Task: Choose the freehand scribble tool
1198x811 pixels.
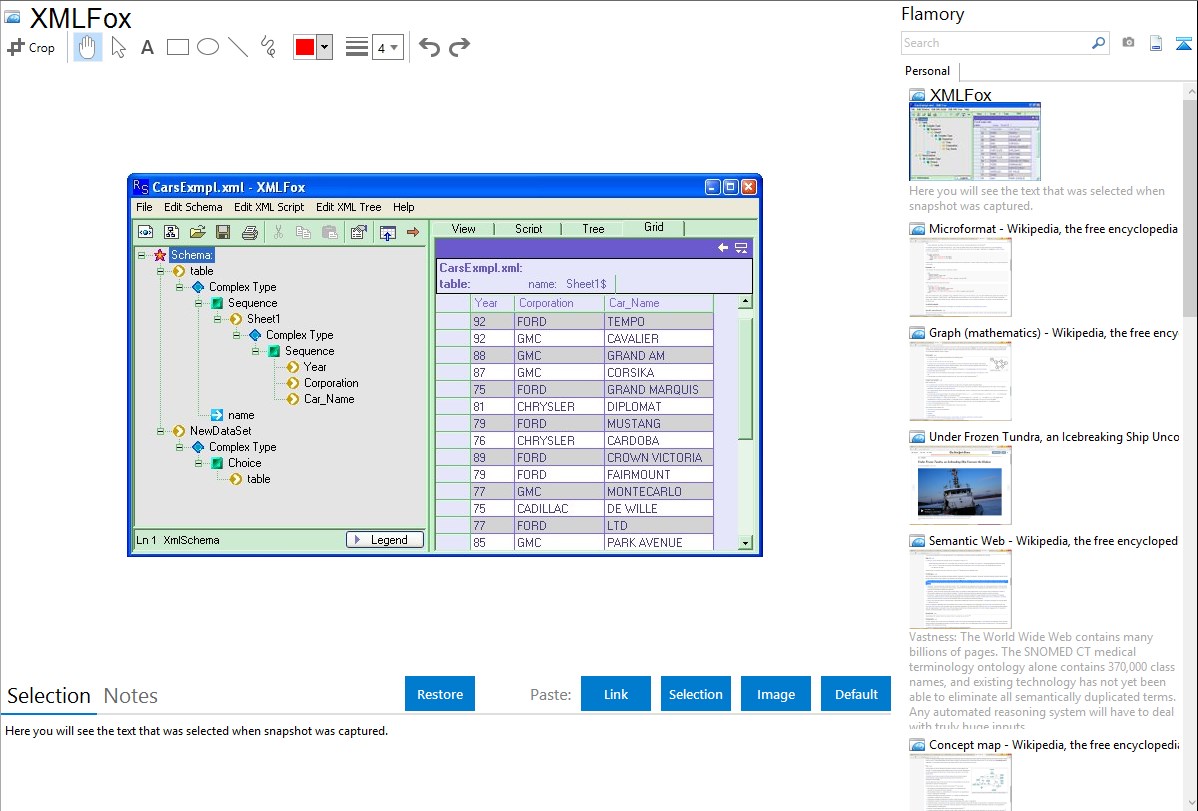Action: [x=267, y=47]
